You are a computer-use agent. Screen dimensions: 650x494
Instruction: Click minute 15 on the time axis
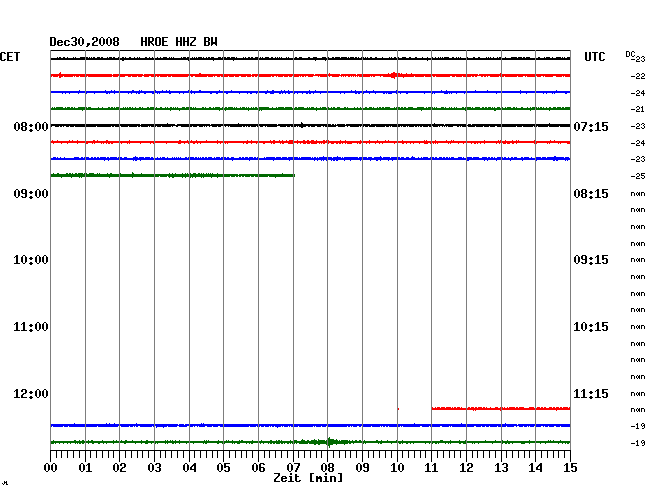pos(570,468)
